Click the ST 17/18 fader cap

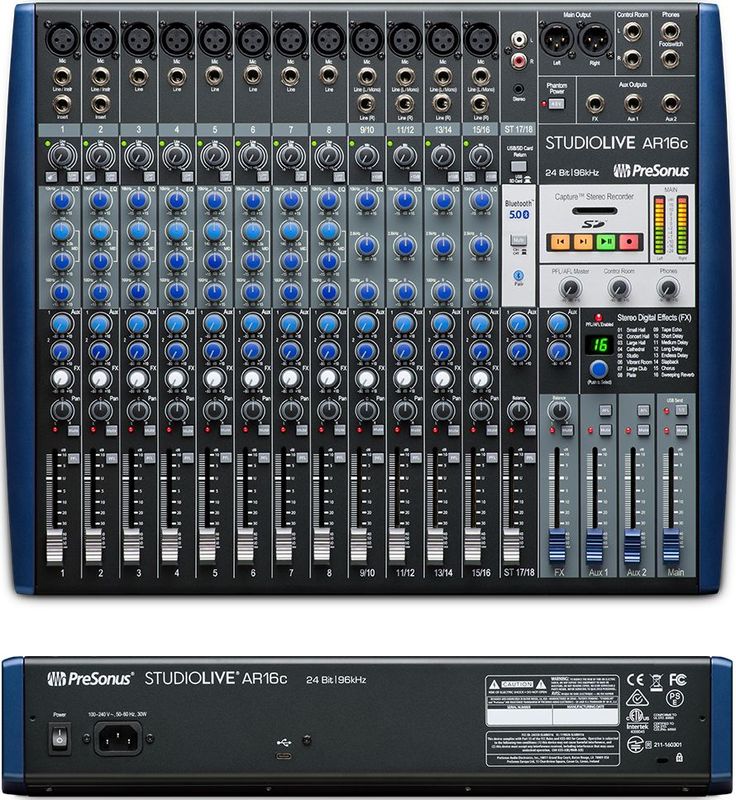512,546
